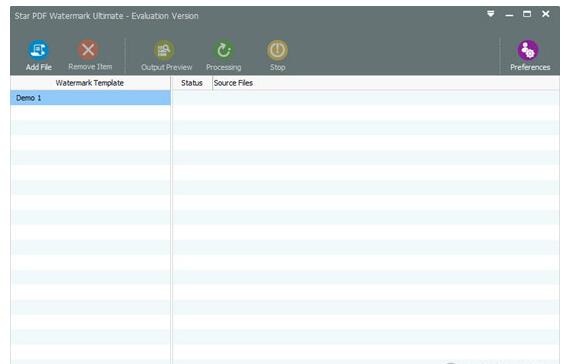Viewport: 568px width, 364px height.
Task: Click the Output Preview text label
Action: tap(167, 67)
